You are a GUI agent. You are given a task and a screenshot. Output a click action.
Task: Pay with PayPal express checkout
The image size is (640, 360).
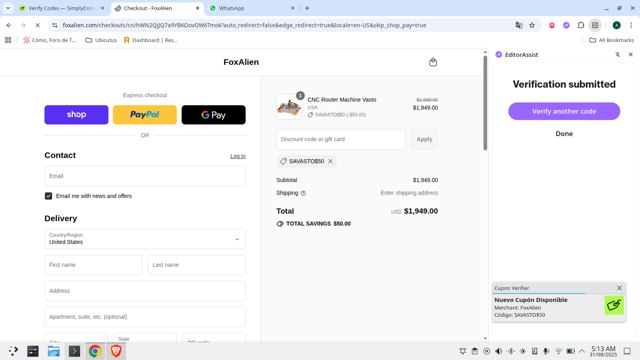click(x=145, y=115)
